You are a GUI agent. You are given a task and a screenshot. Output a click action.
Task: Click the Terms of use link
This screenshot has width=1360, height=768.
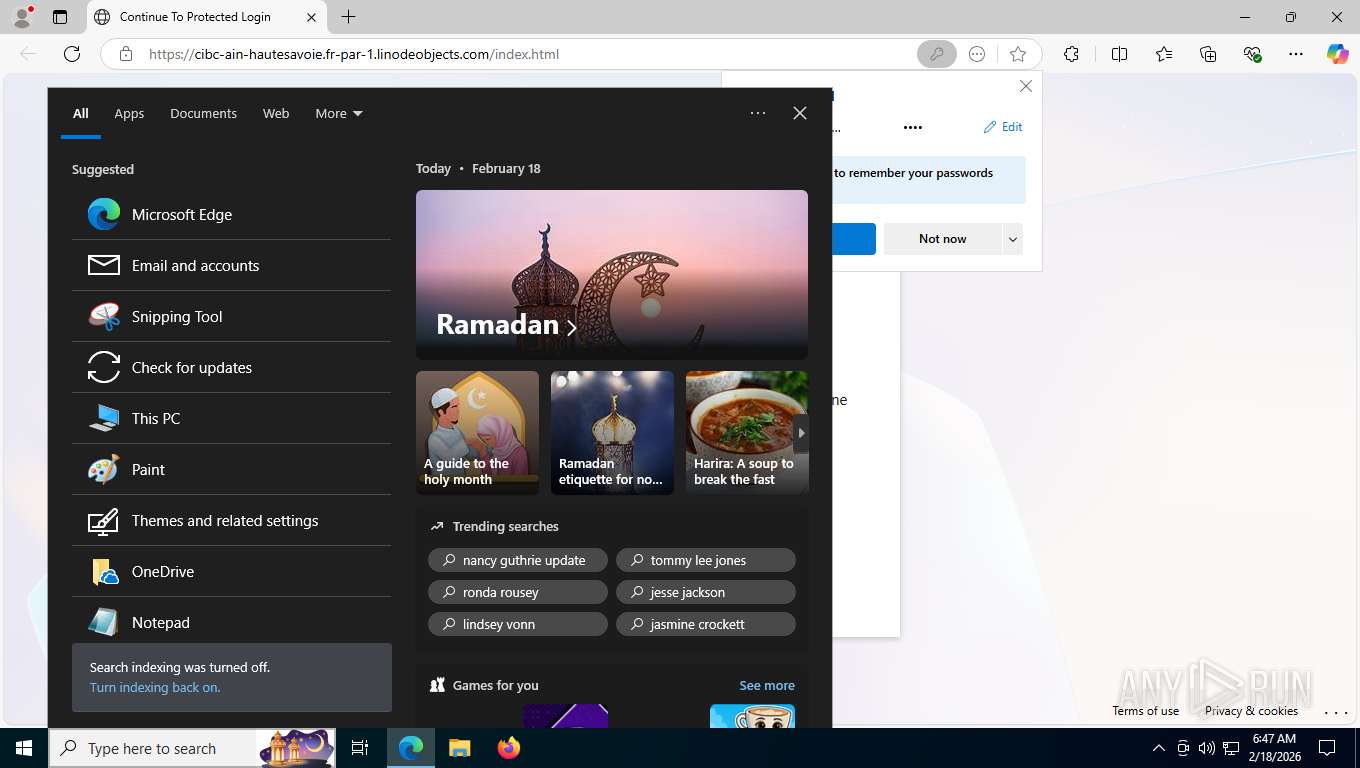point(1146,711)
